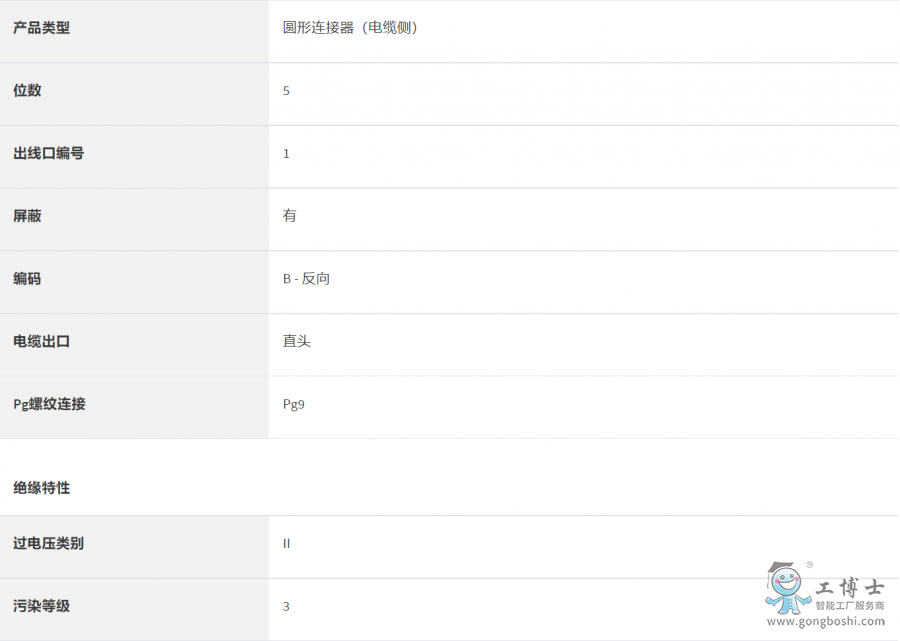The width and height of the screenshot is (900, 641).
Task: Select the 圆形连接器（电缆侧）value
Action: coord(350,28)
